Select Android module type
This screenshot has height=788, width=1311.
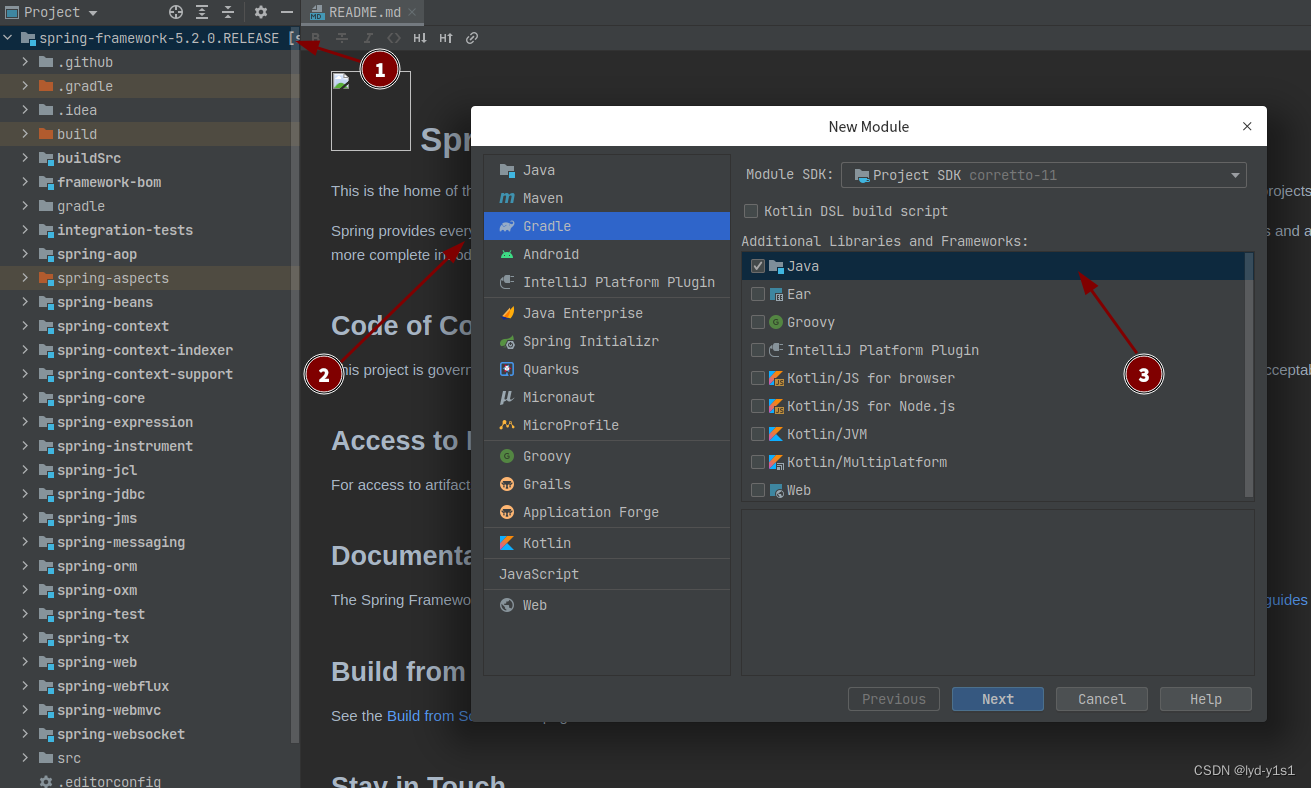coord(607,254)
